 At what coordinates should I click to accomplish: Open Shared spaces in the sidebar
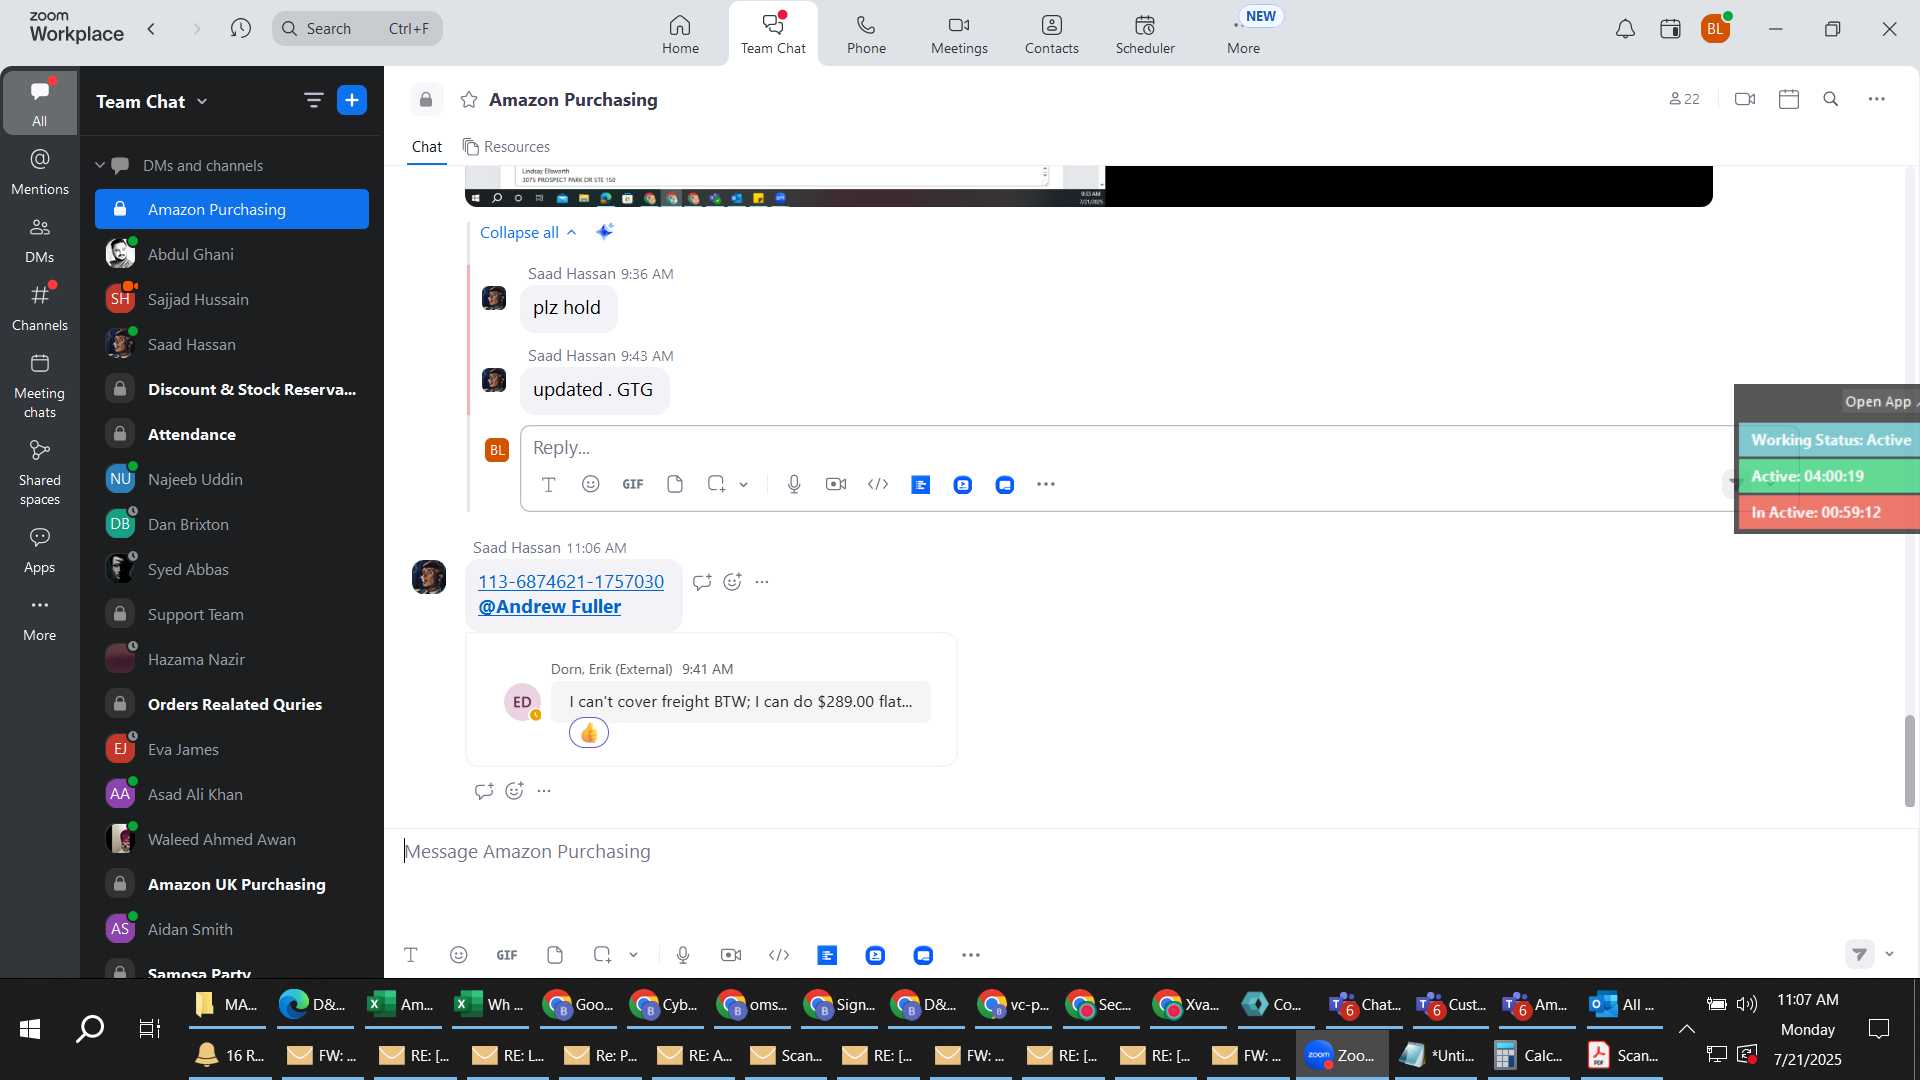pyautogui.click(x=39, y=472)
